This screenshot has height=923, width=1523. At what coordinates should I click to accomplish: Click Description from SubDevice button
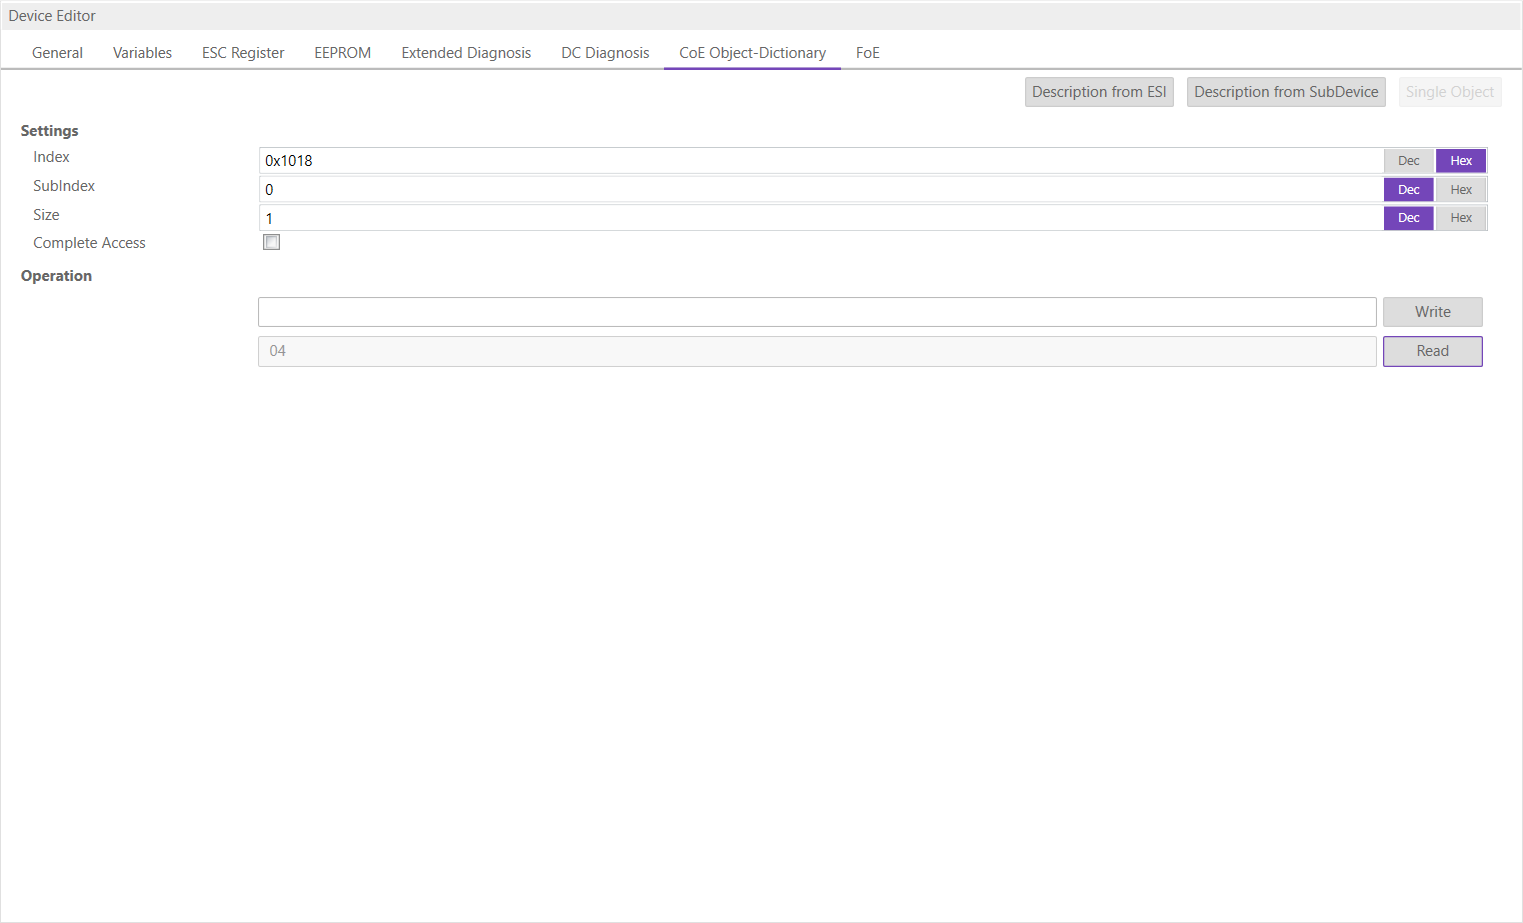pyautogui.click(x=1286, y=92)
